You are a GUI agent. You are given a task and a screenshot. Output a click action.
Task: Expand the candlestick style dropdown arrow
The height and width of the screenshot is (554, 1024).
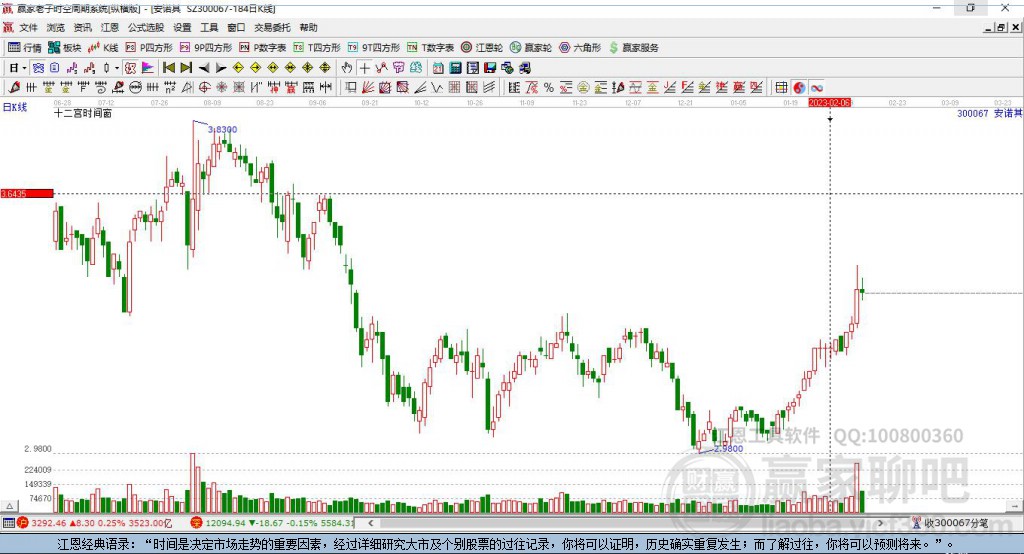116,68
